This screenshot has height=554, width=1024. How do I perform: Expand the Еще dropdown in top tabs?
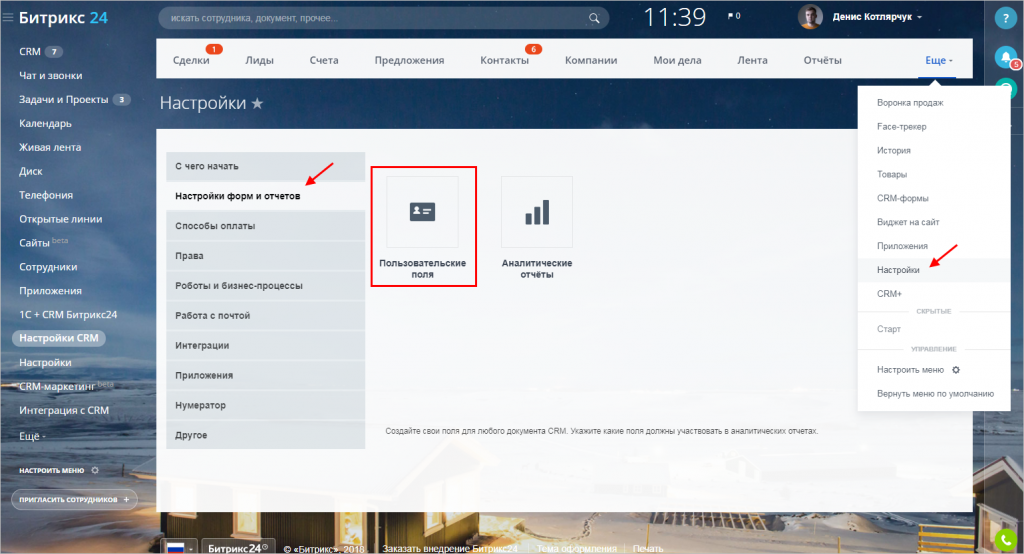pos(938,60)
